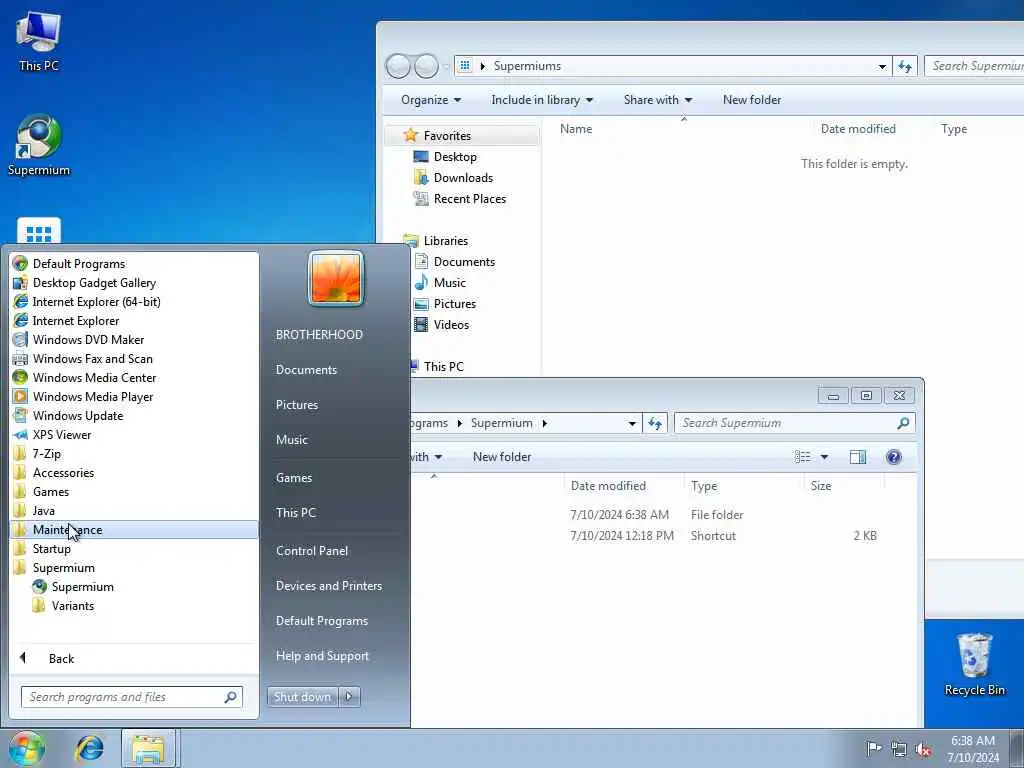Click Supermium breadcrumb in front window address bar
This screenshot has width=1024, height=768.
click(x=501, y=423)
